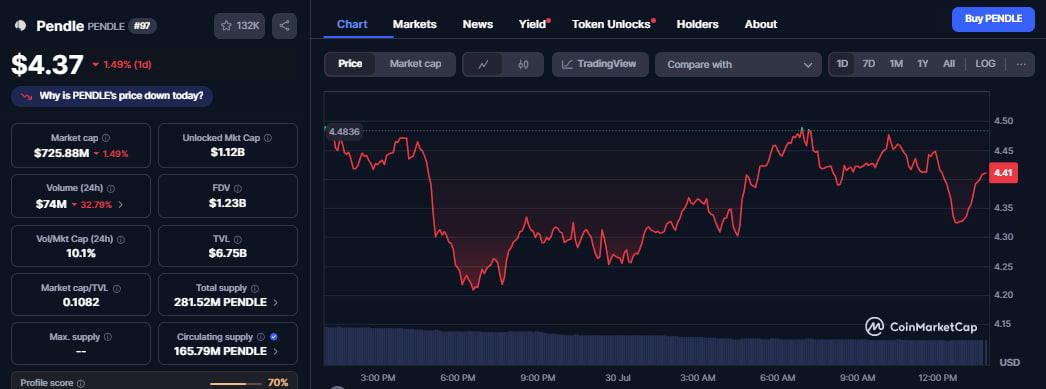The height and width of the screenshot is (389, 1046).
Task: Click the 1.49% (1d) price change
Action: (x=122, y=65)
